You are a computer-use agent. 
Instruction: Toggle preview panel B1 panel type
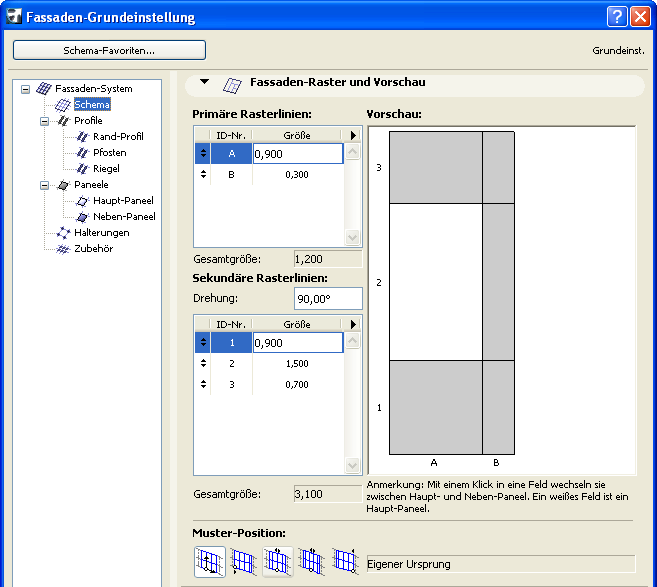coord(499,407)
